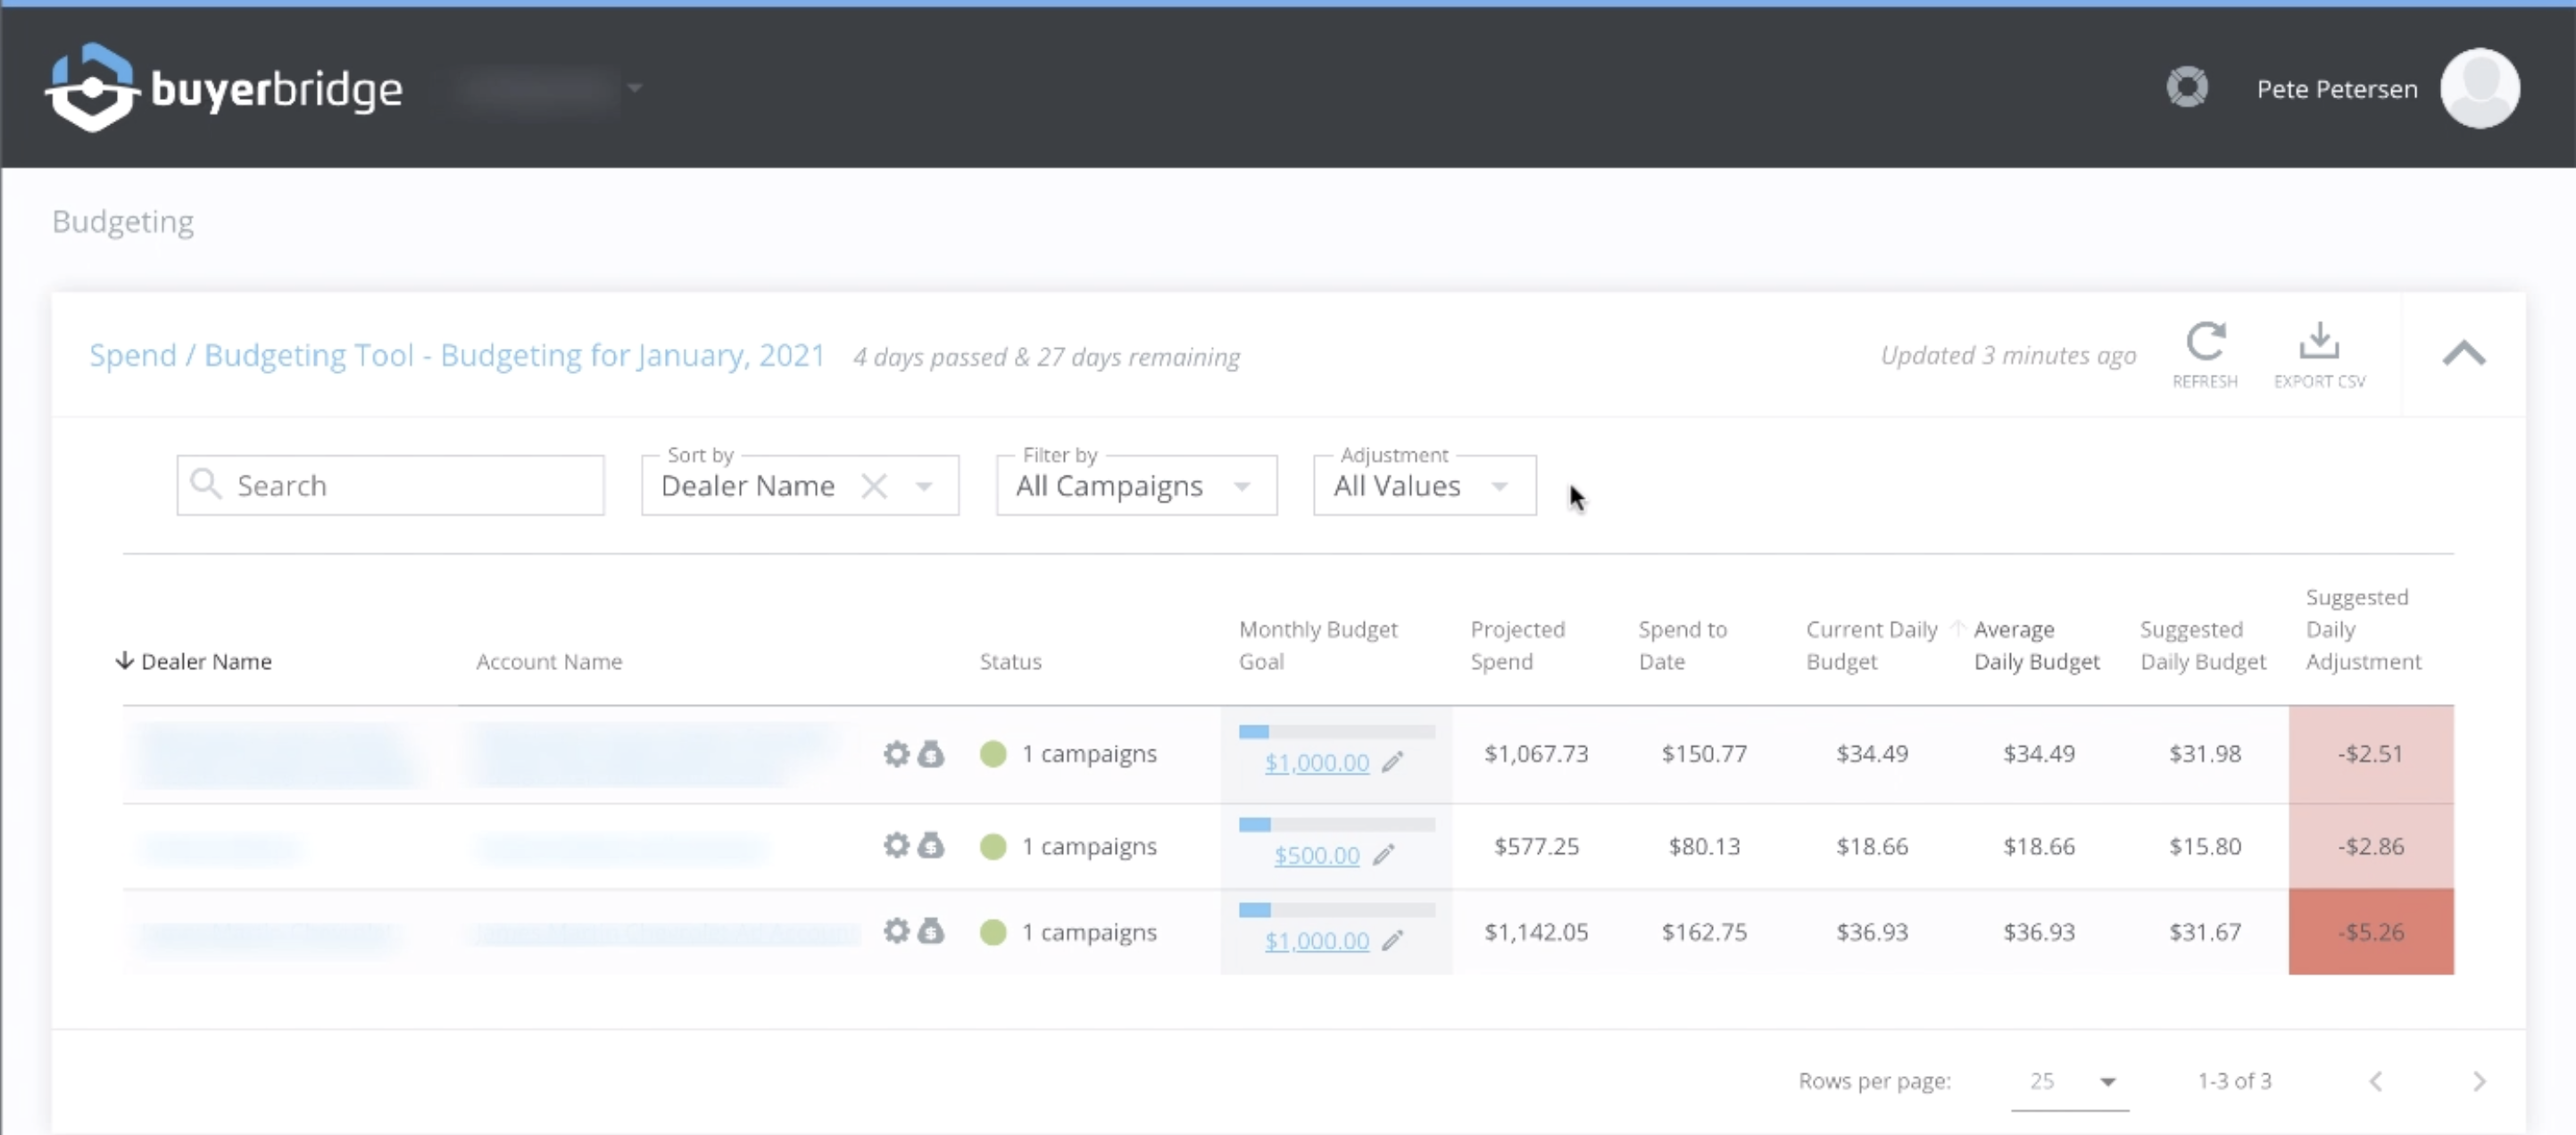Click money bag icon in second dealer row
2576x1135 pixels.
coord(931,846)
